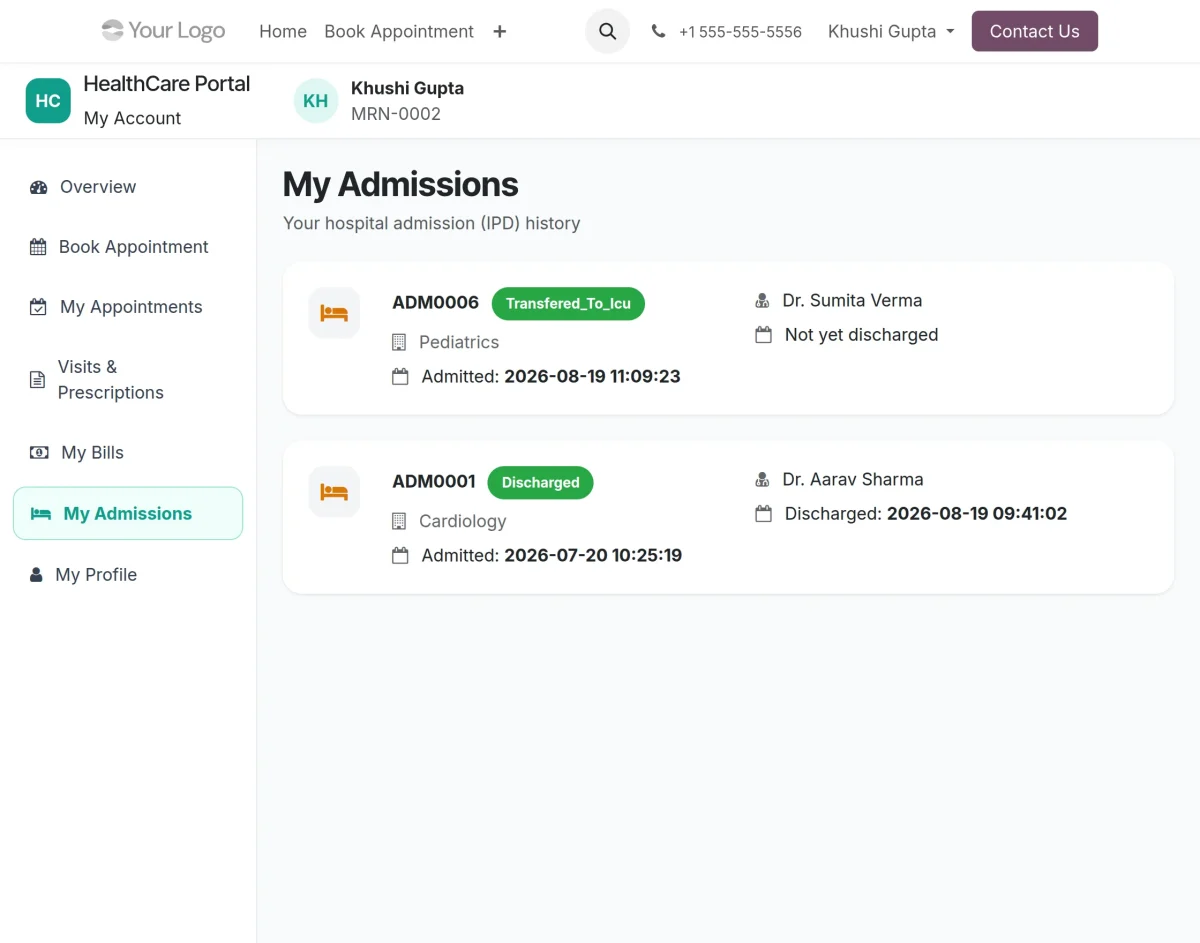Viewport: 1200px width, 943px height.
Task: Click the My Appointments calendar-check icon
Action: (x=38, y=307)
